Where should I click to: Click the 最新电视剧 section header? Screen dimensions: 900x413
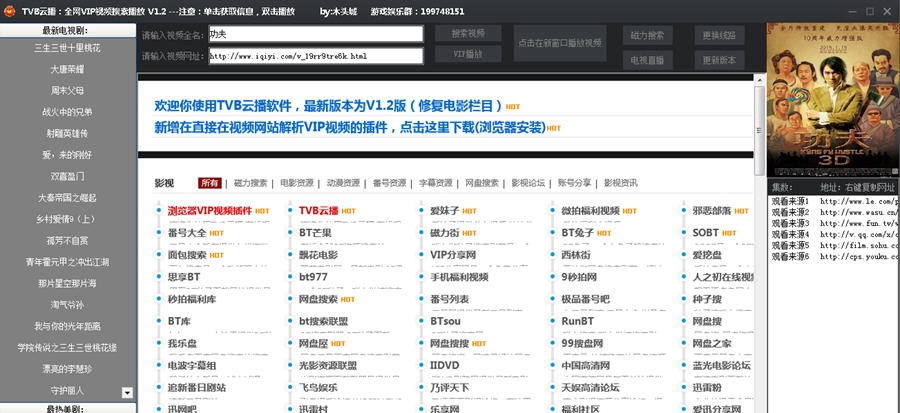[x=68, y=30]
